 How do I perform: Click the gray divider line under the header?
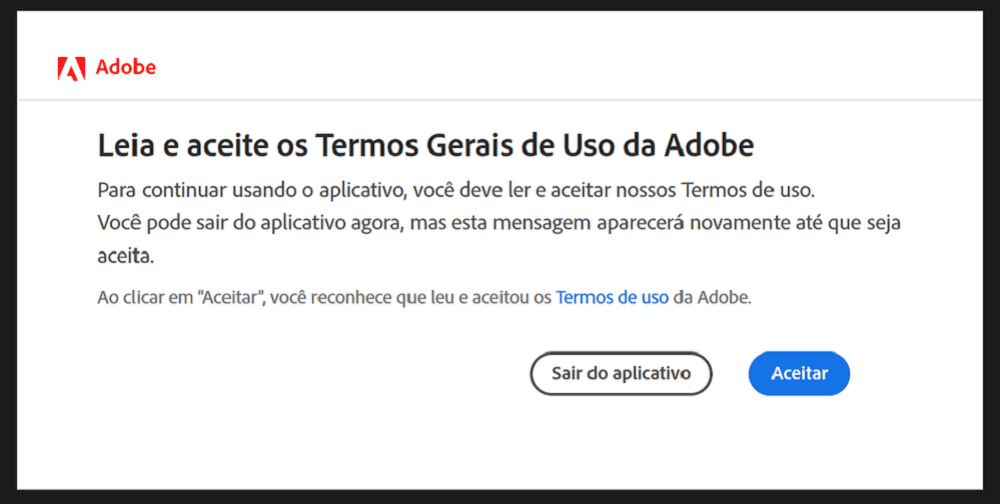click(500, 100)
